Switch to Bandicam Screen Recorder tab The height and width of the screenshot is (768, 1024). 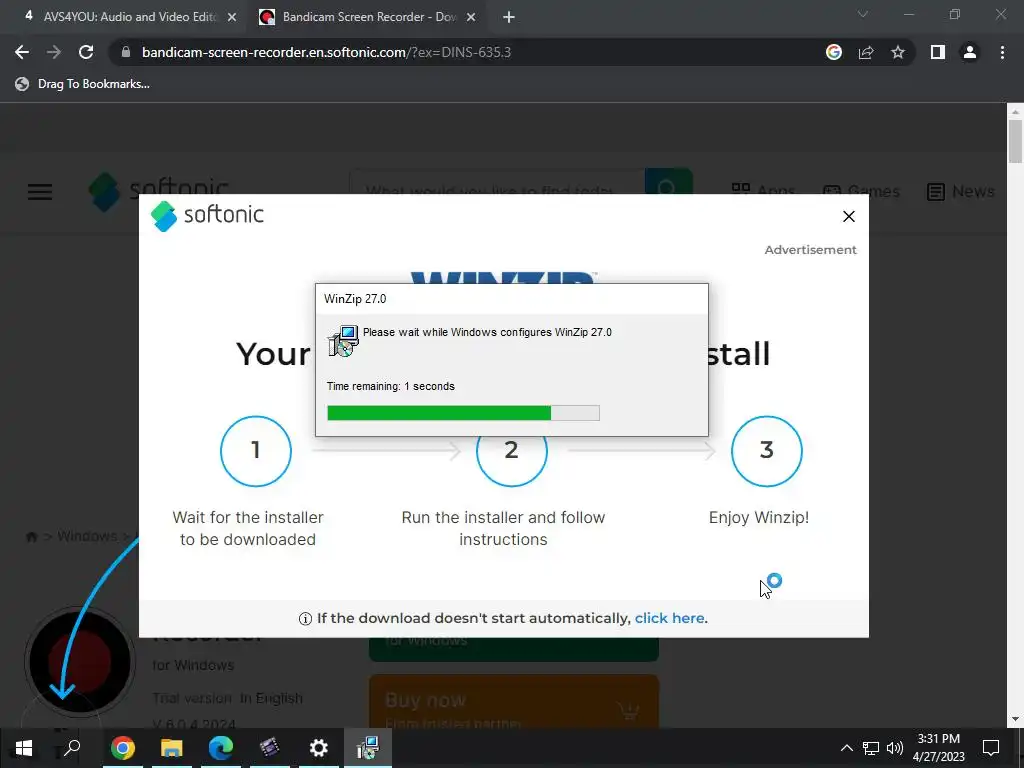(x=367, y=17)
